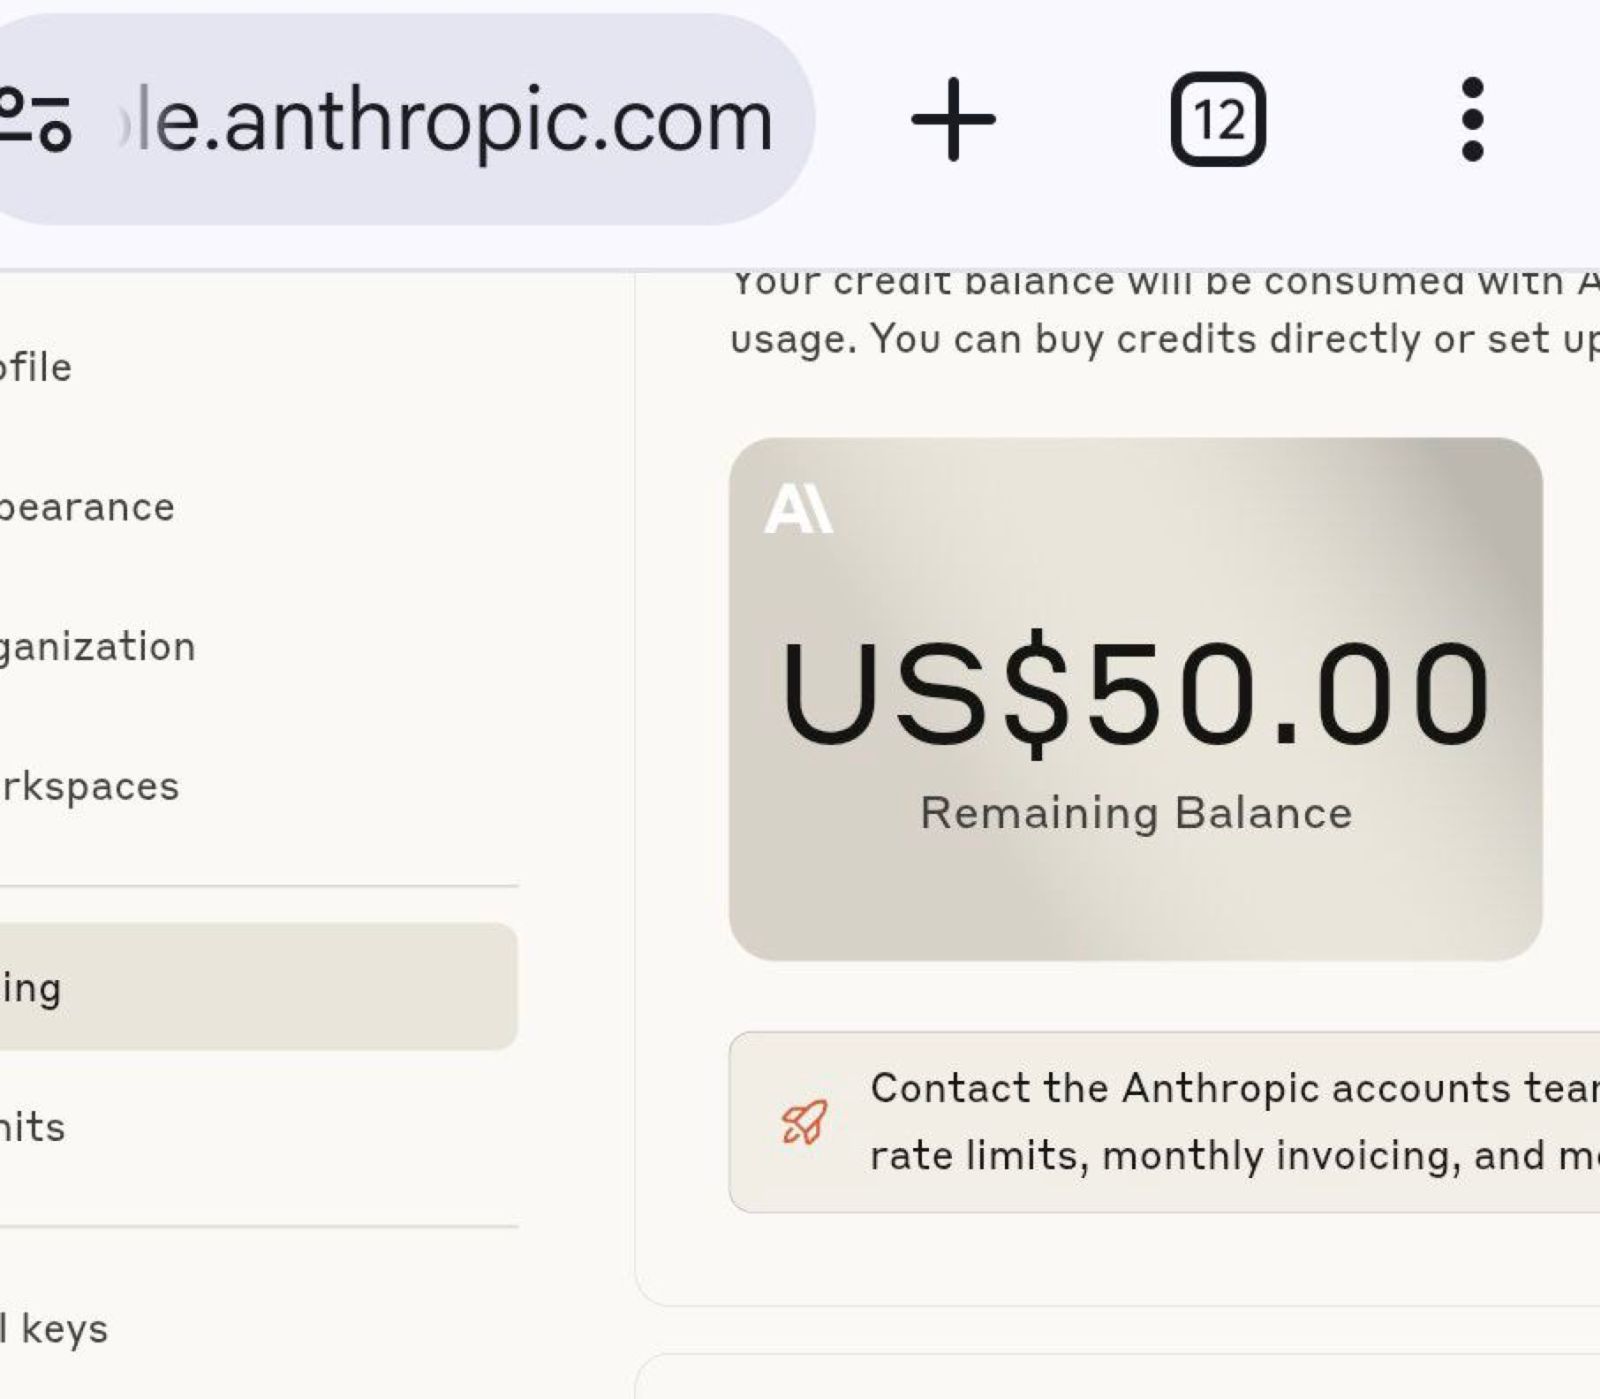Go to Profile settings in sidebar
The width and height of the screenshot is (1600, 1399).
pos(36,367)
